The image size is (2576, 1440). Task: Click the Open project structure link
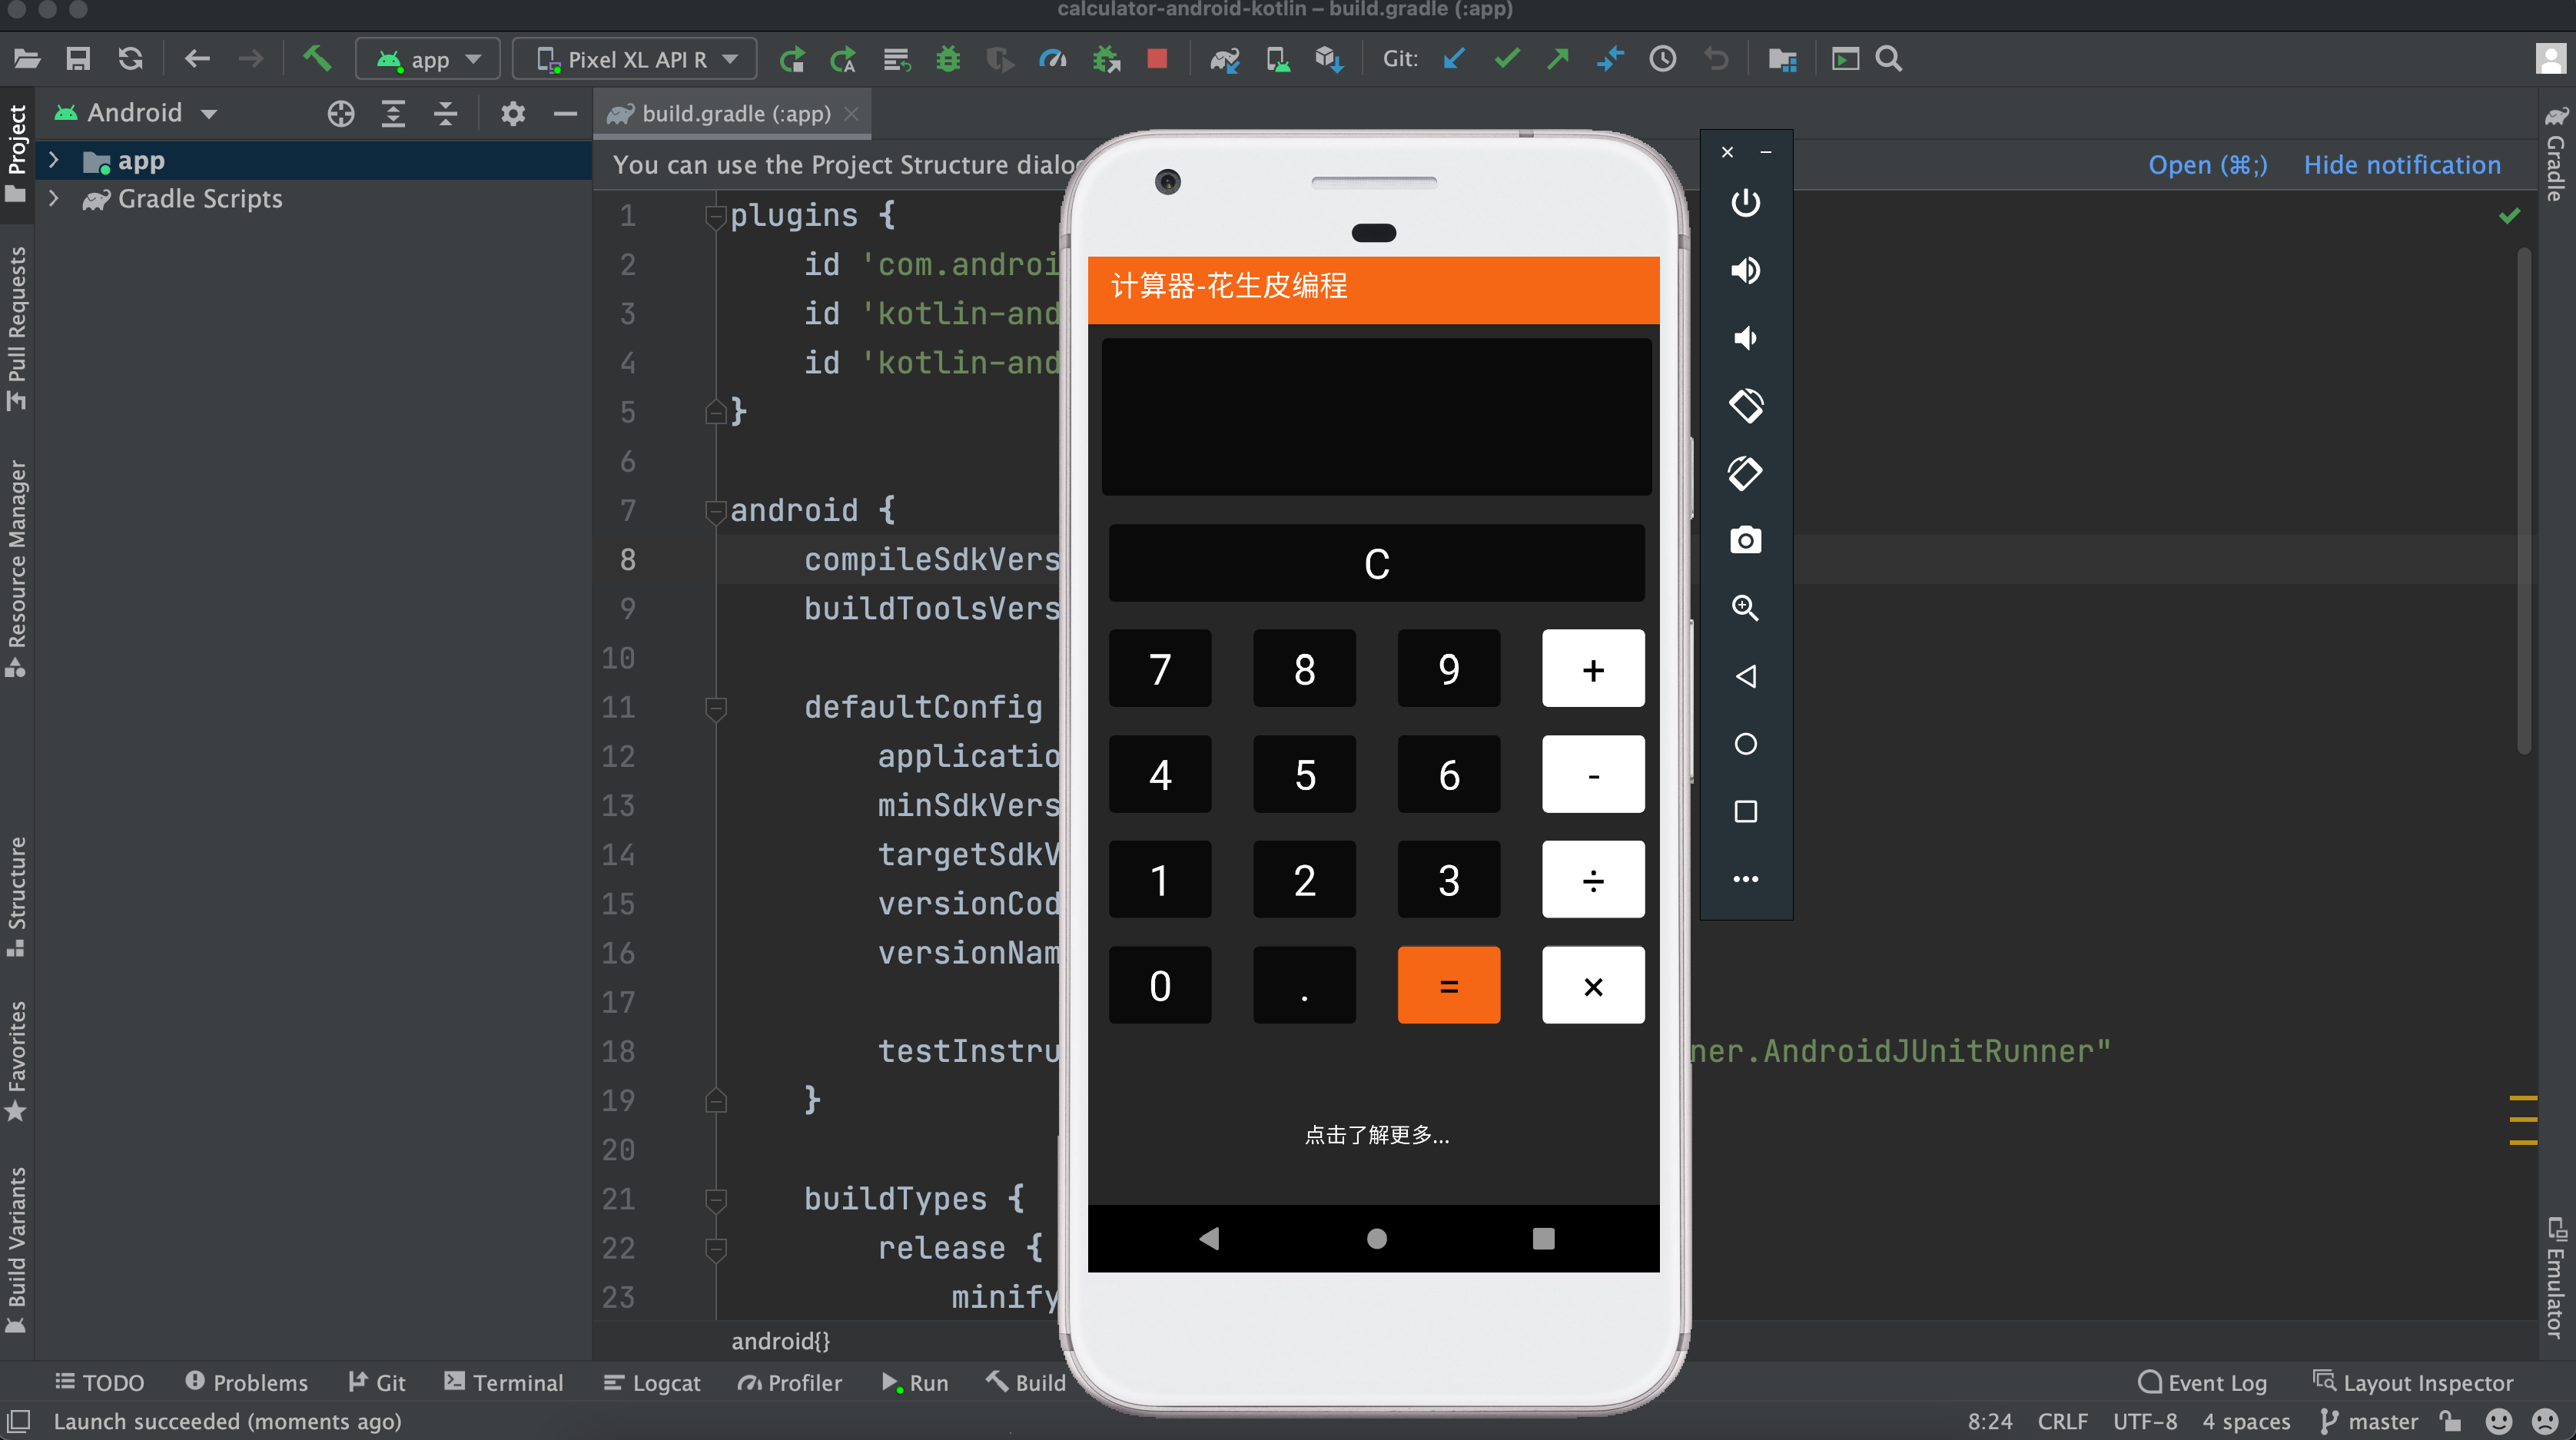2208,165
